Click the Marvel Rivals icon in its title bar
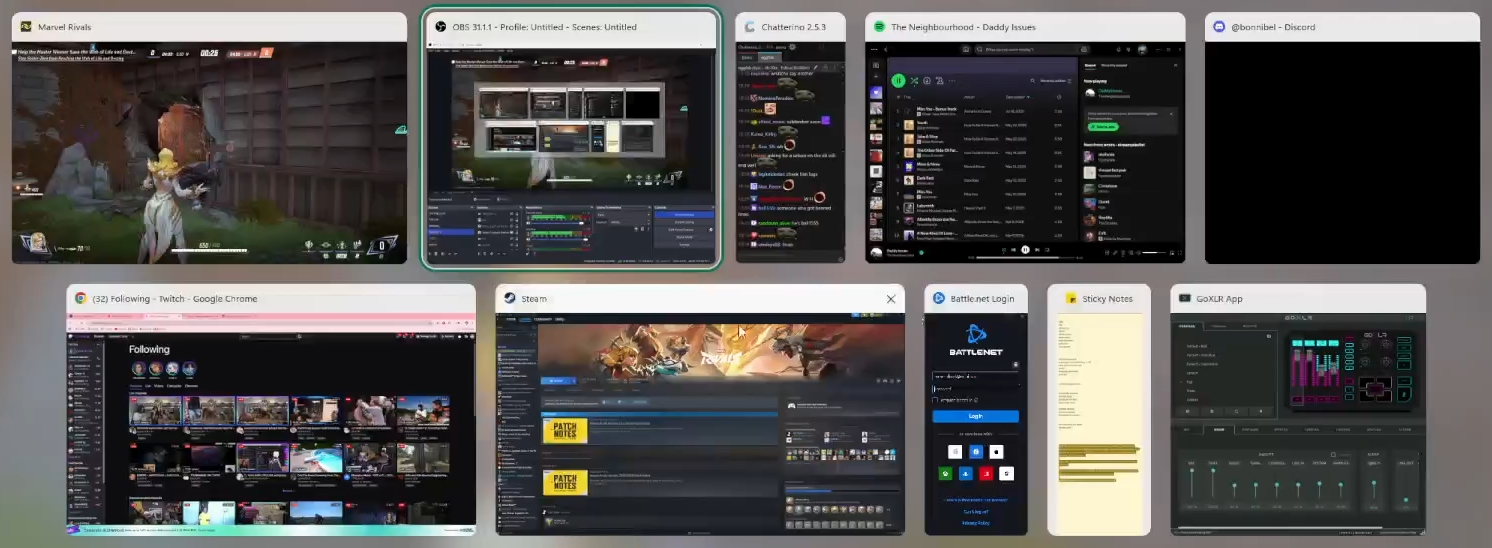The width and height of the screenshot is (1492, 548). pos(25,27)
